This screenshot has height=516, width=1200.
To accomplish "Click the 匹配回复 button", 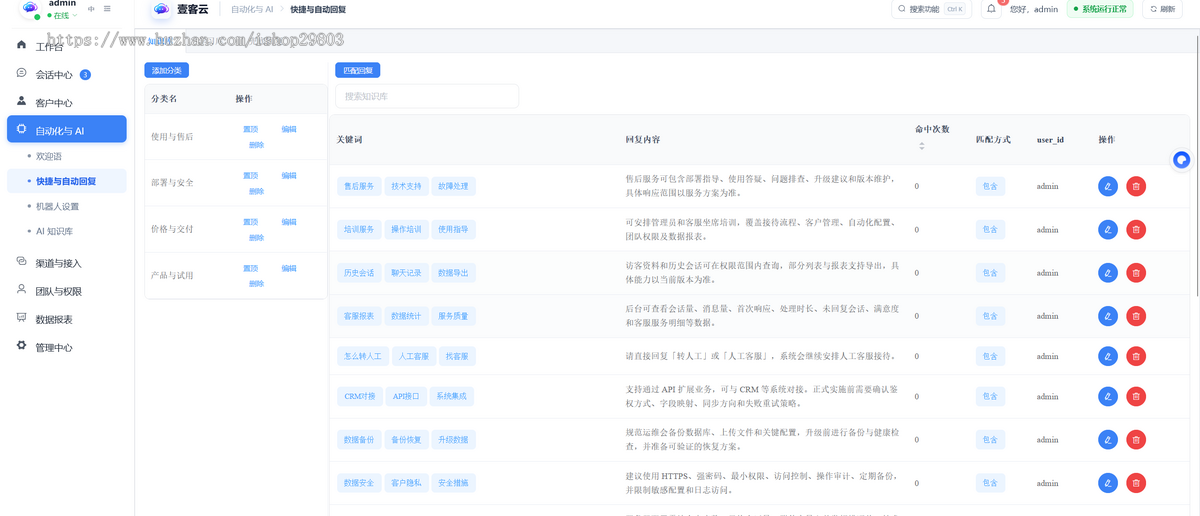I will pyautogui.click(x=357, y=70).
